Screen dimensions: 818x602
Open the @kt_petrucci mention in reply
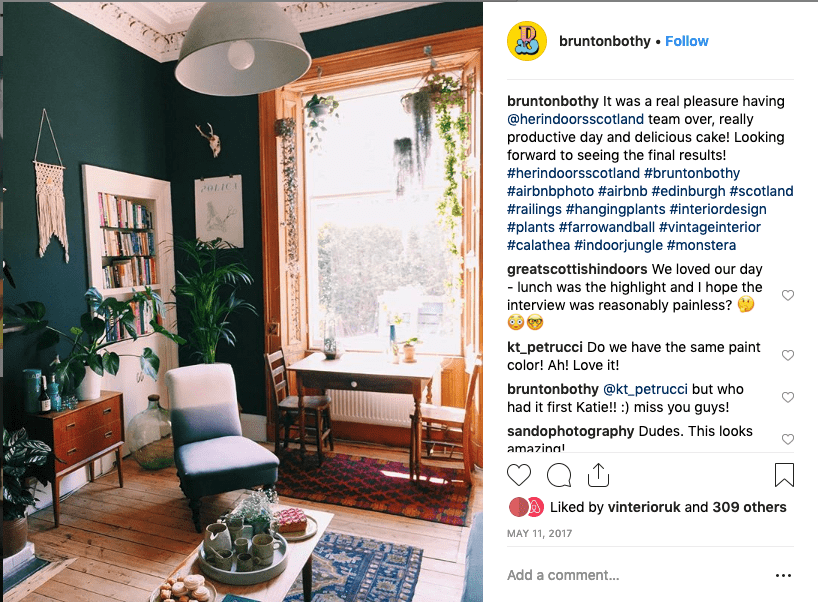[645, 389]
